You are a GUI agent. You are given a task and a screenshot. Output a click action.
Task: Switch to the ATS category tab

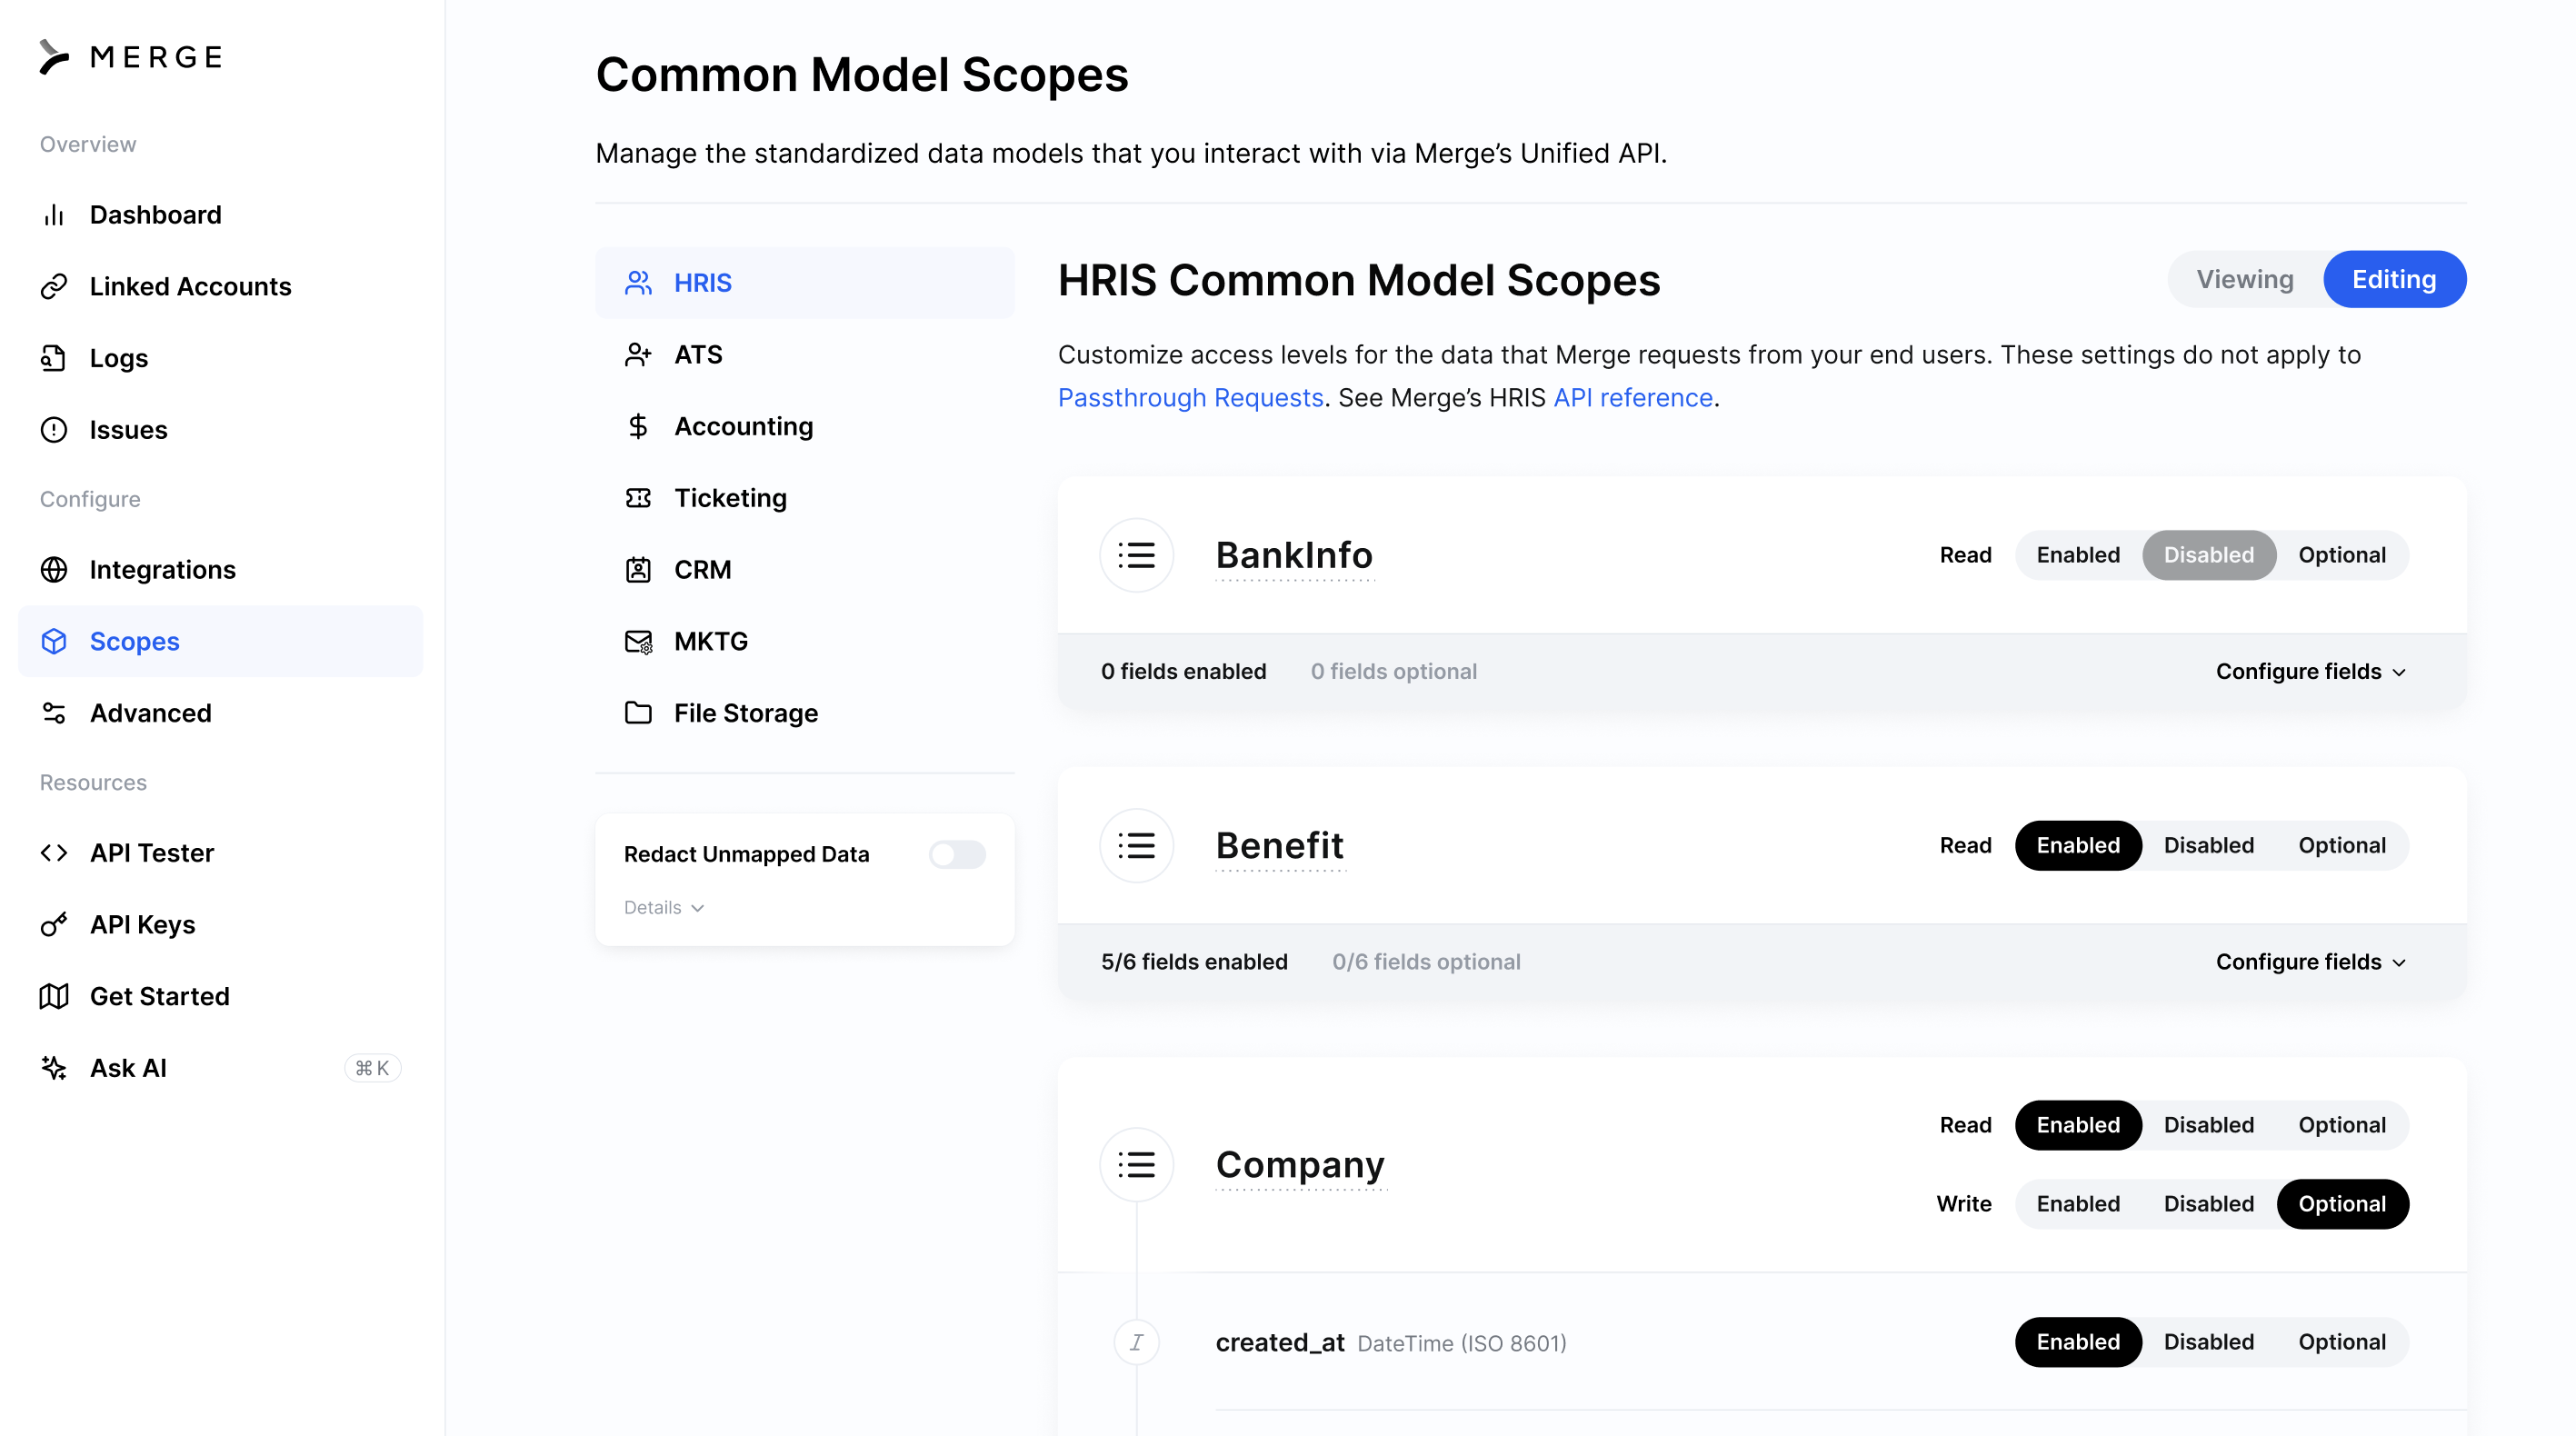[x=698, y=355]
